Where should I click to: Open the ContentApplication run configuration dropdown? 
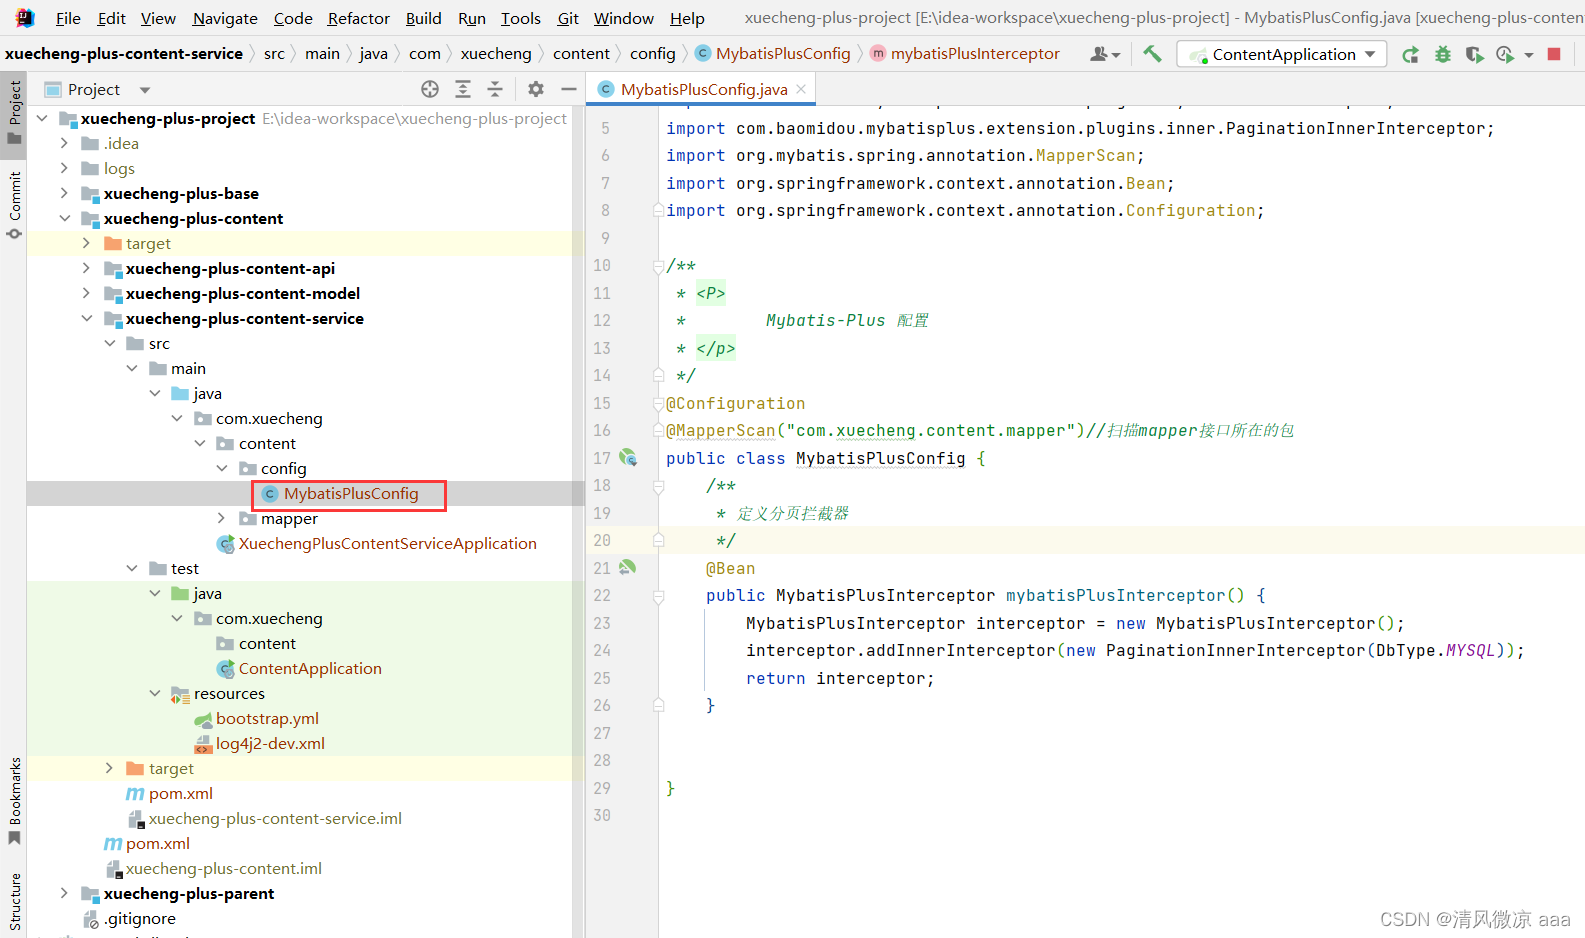pyautogui.click(x=1282, y=54)
